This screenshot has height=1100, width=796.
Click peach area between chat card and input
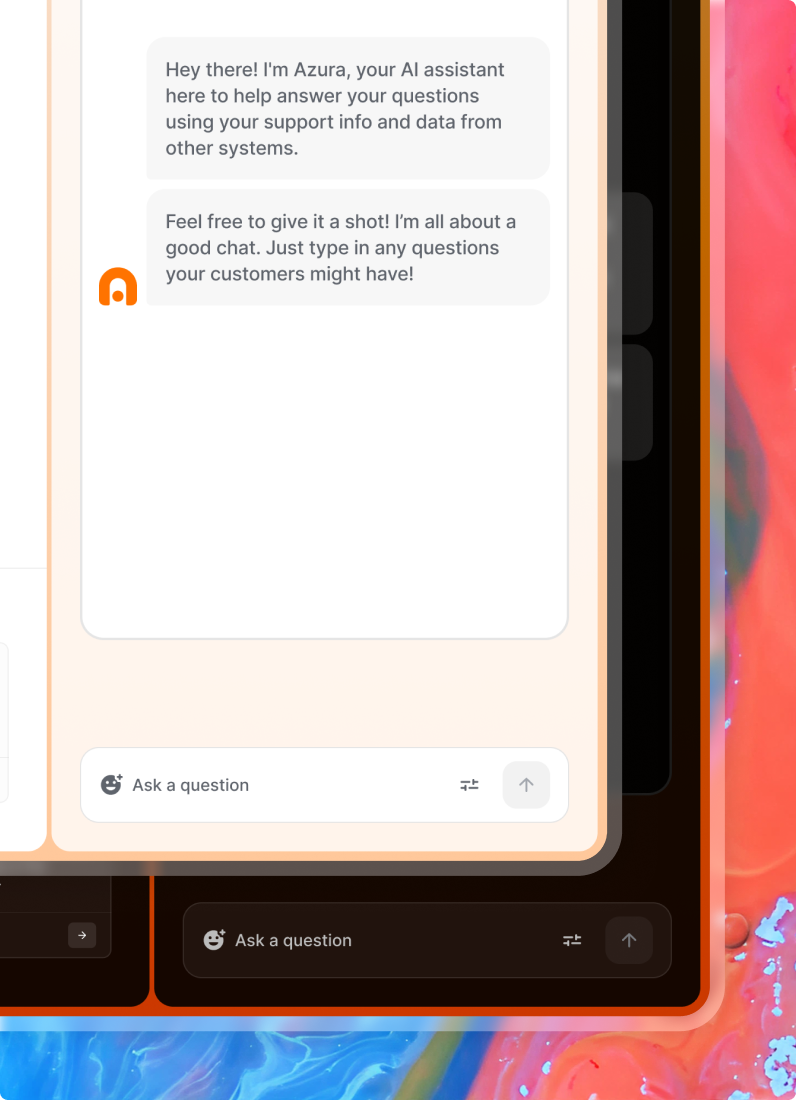pyautogui.click(x=324, y=693)
